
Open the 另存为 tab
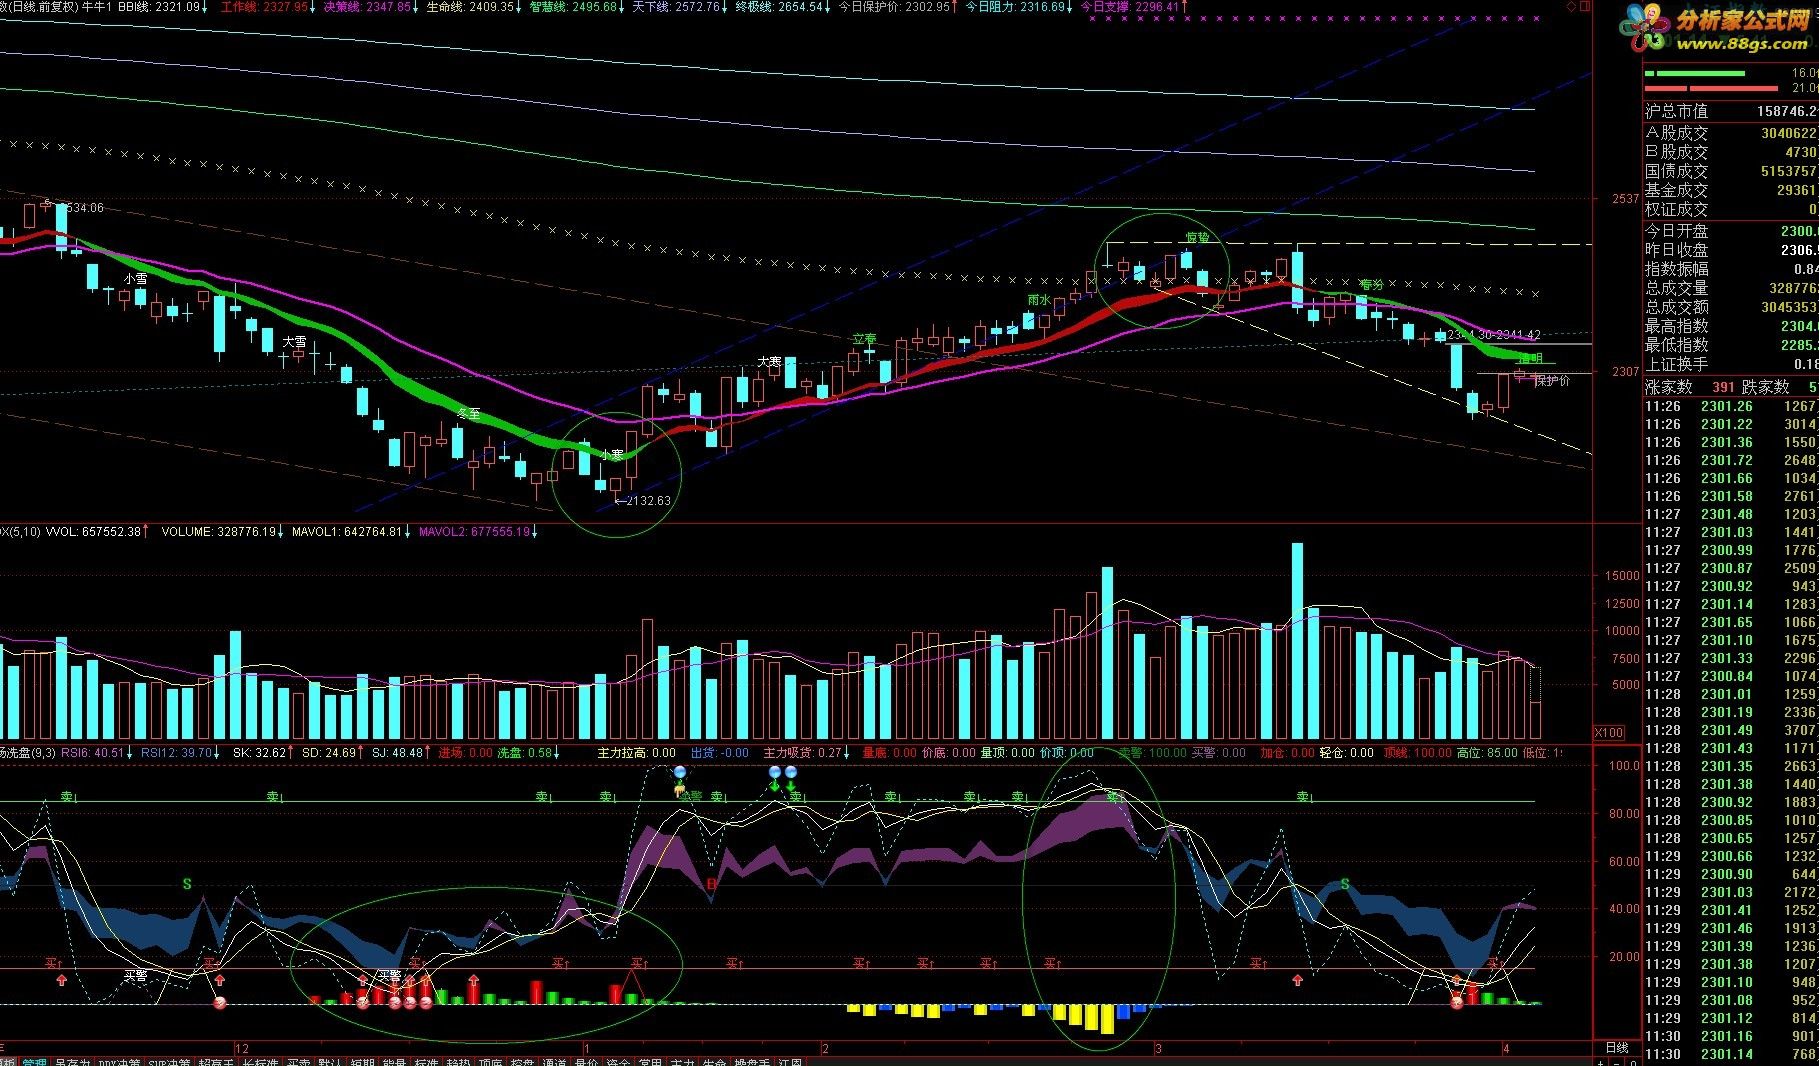pyautogui.click(x=72, y=1062)
